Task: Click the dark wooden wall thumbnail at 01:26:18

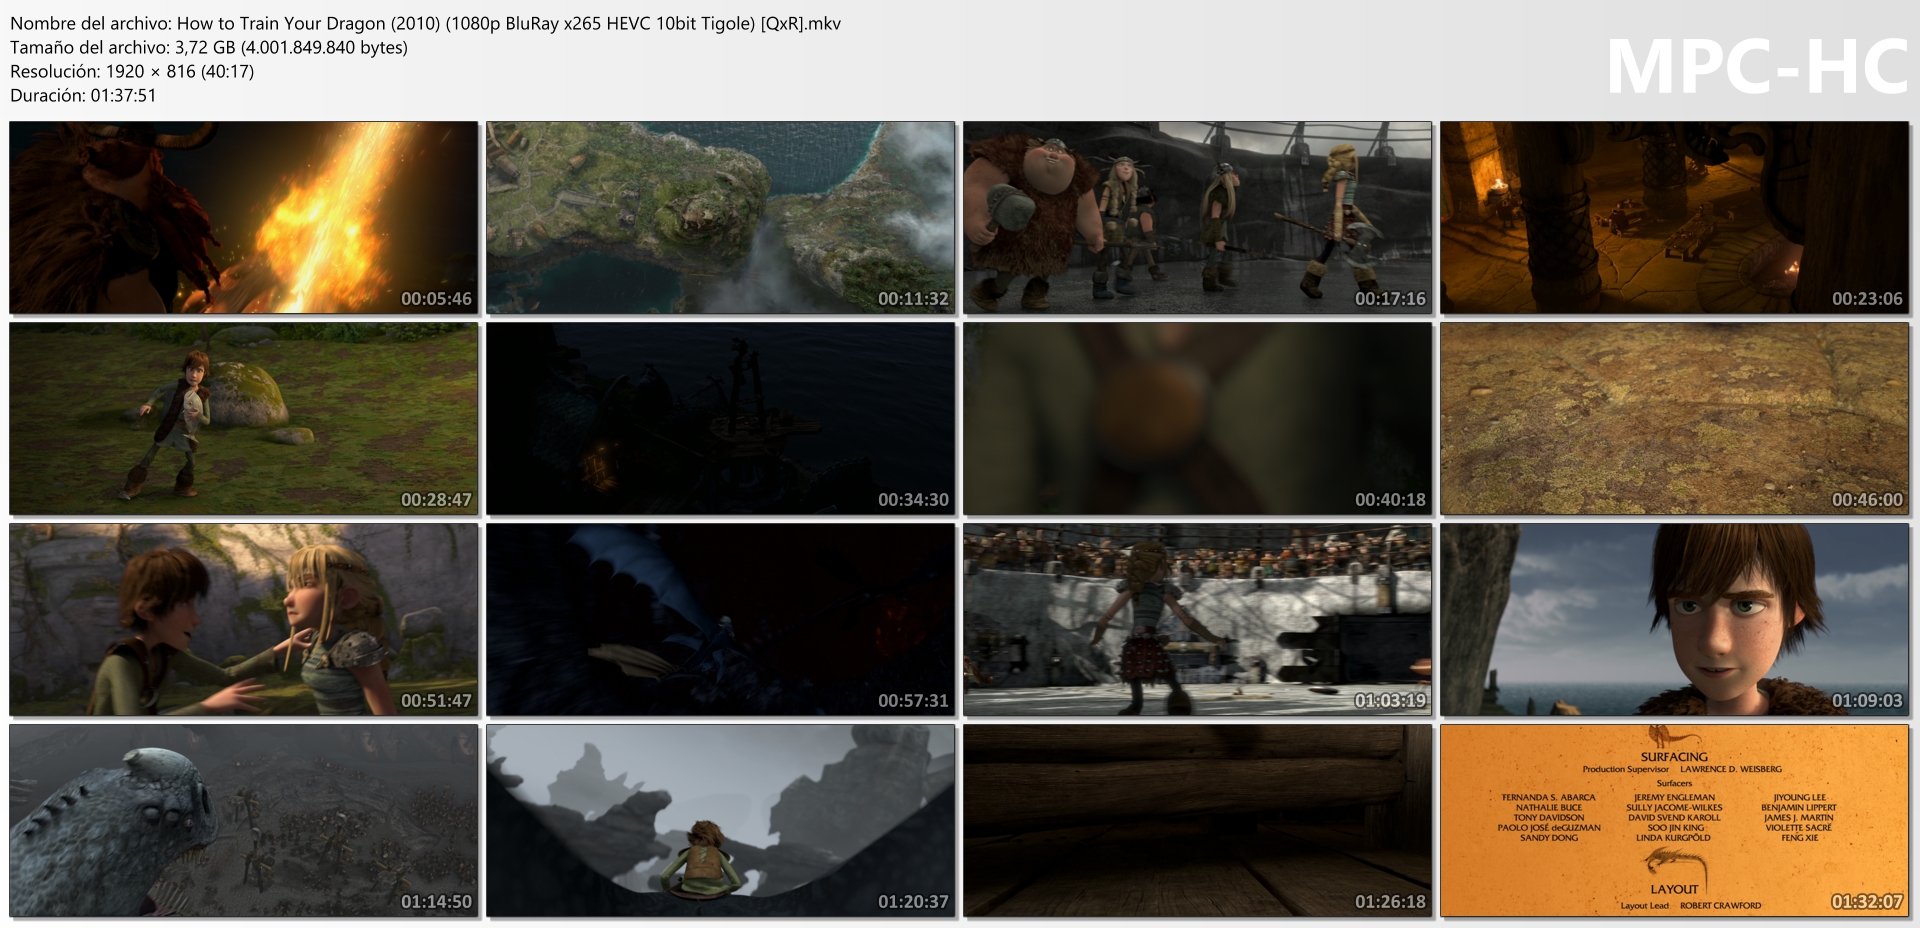Action: coord(1198,821)
